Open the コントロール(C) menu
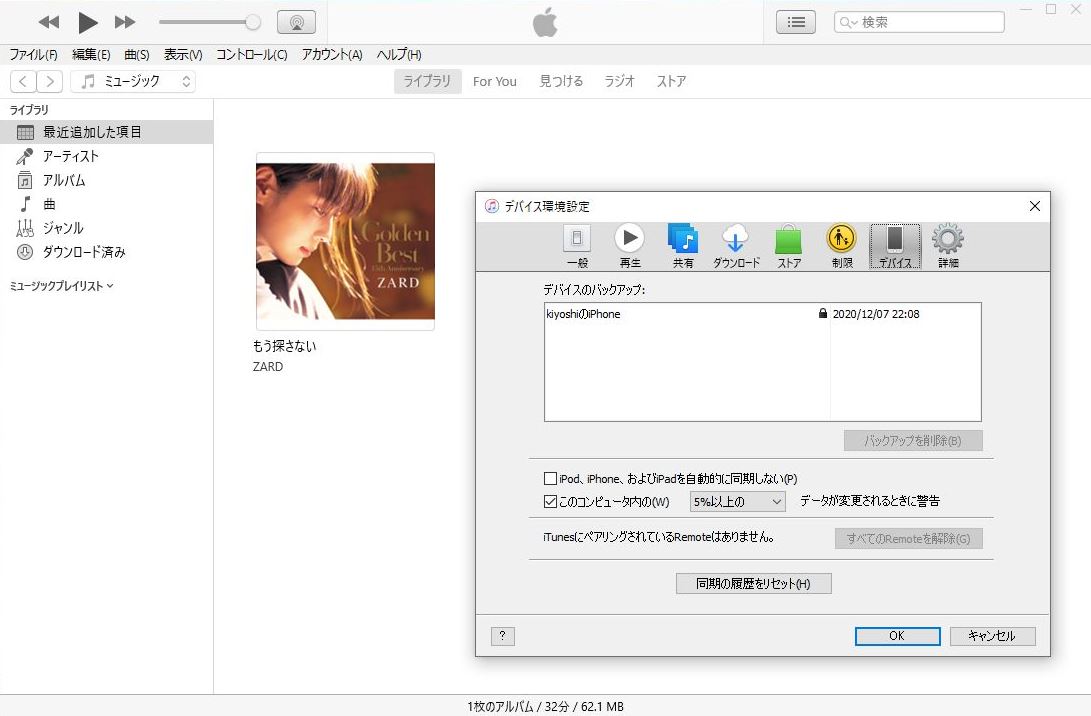The image size is (1091, 716). tap(251, 54)
